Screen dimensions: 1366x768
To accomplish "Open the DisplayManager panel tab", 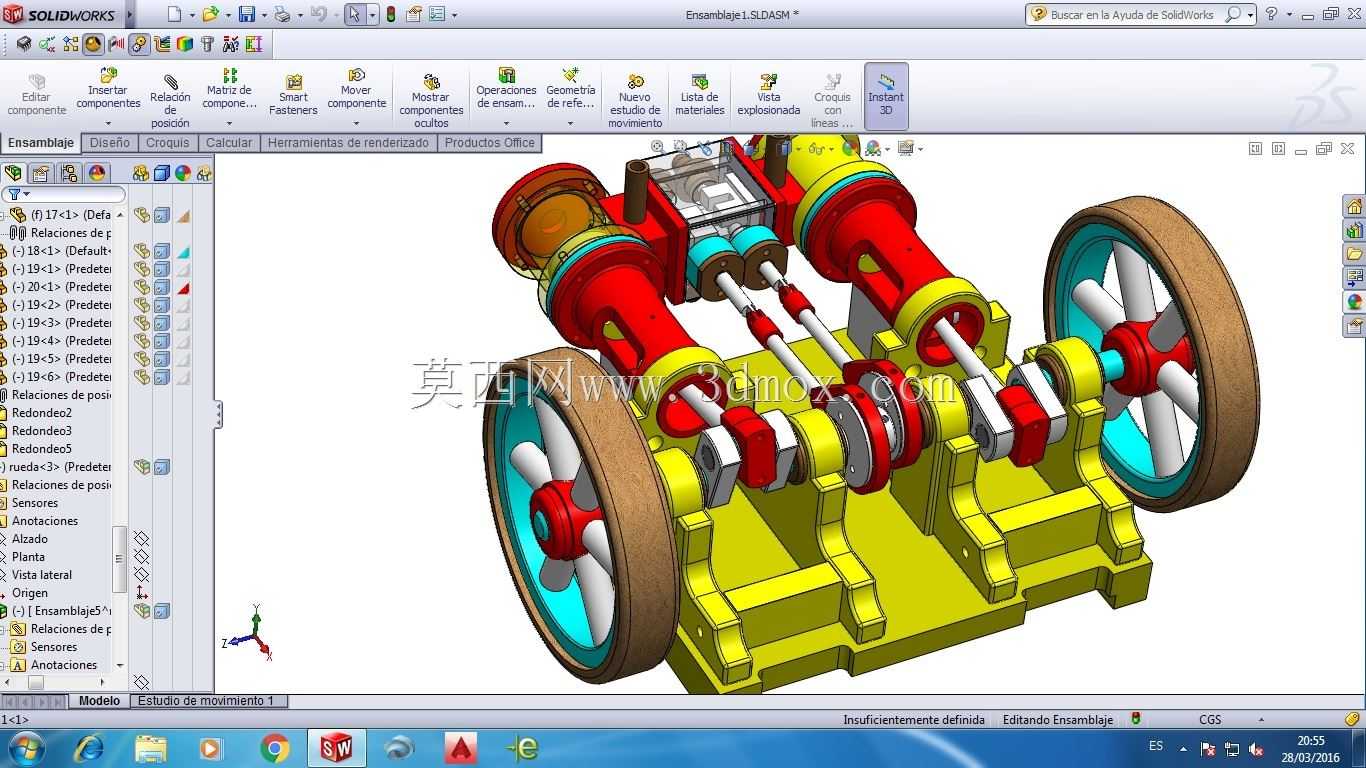I will click(97, 173).
